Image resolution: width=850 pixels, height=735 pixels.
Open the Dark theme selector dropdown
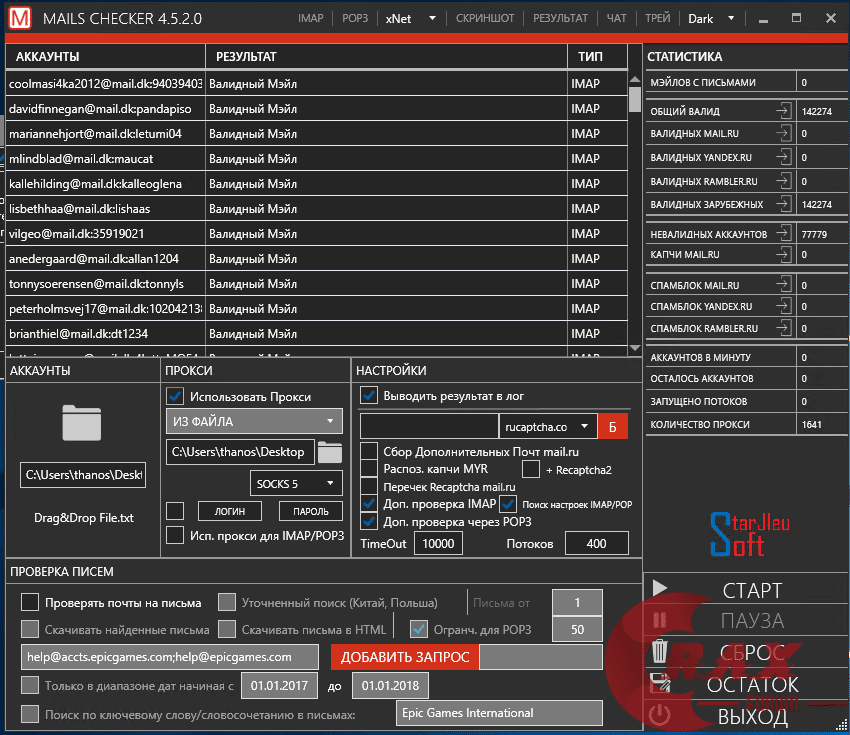coord(733,17)
